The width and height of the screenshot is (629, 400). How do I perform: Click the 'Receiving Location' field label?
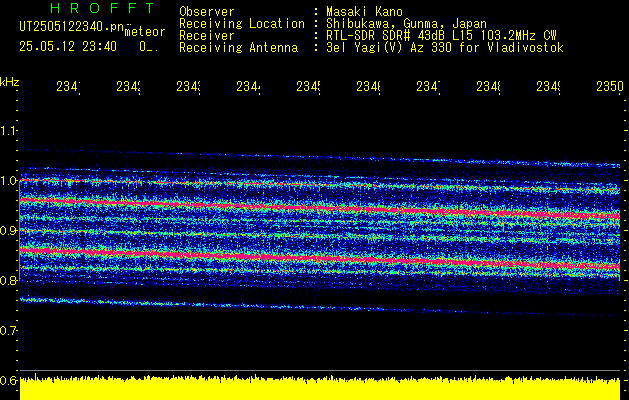click(x=242, y=24)
